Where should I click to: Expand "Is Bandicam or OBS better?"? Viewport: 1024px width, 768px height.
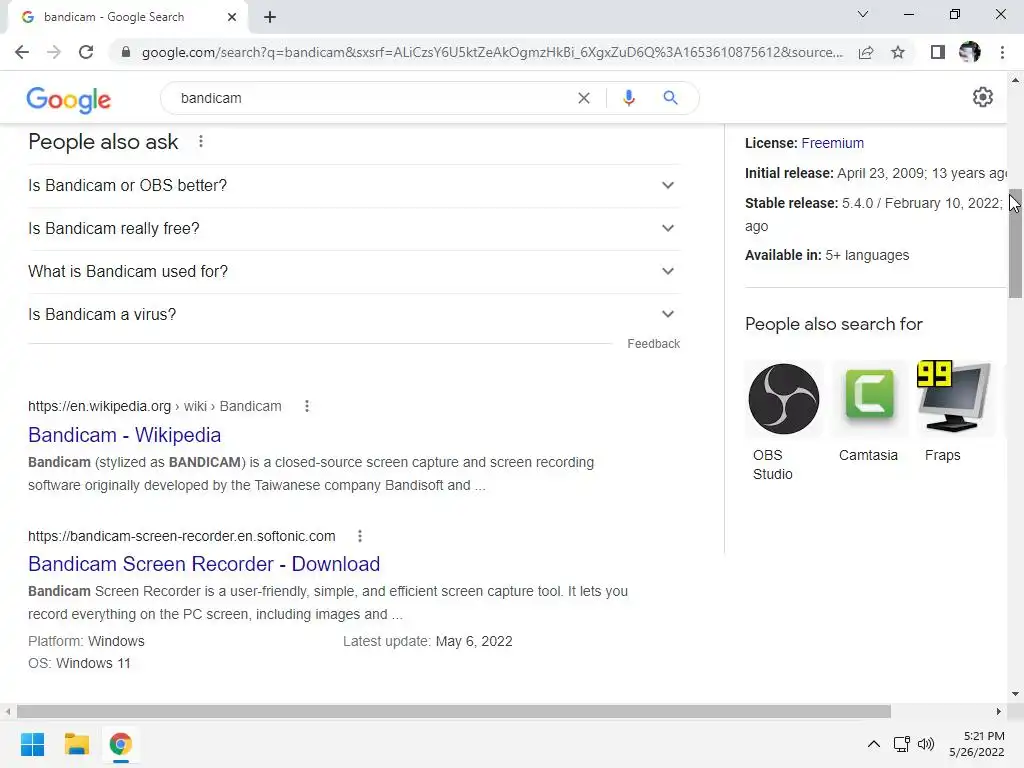tap(354, 185)
